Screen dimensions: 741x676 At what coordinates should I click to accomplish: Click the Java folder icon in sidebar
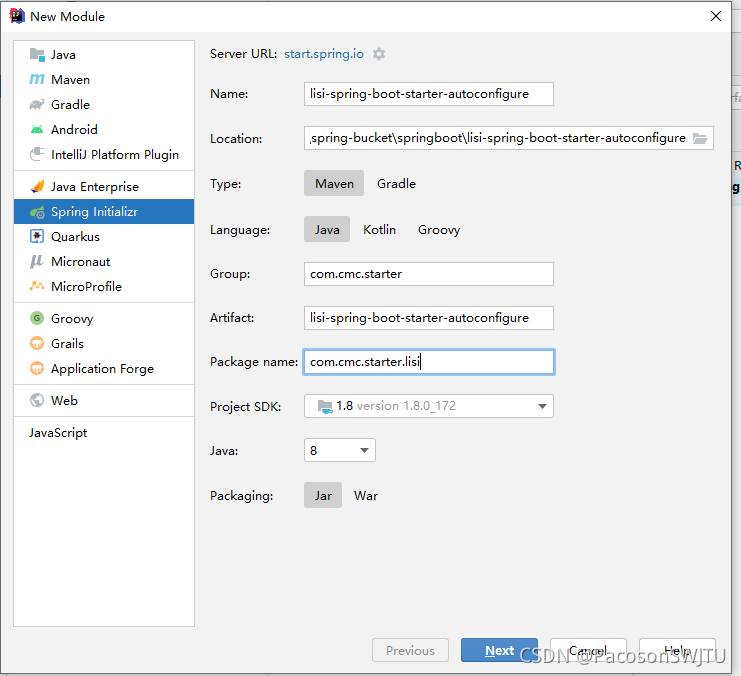[37, 54]
